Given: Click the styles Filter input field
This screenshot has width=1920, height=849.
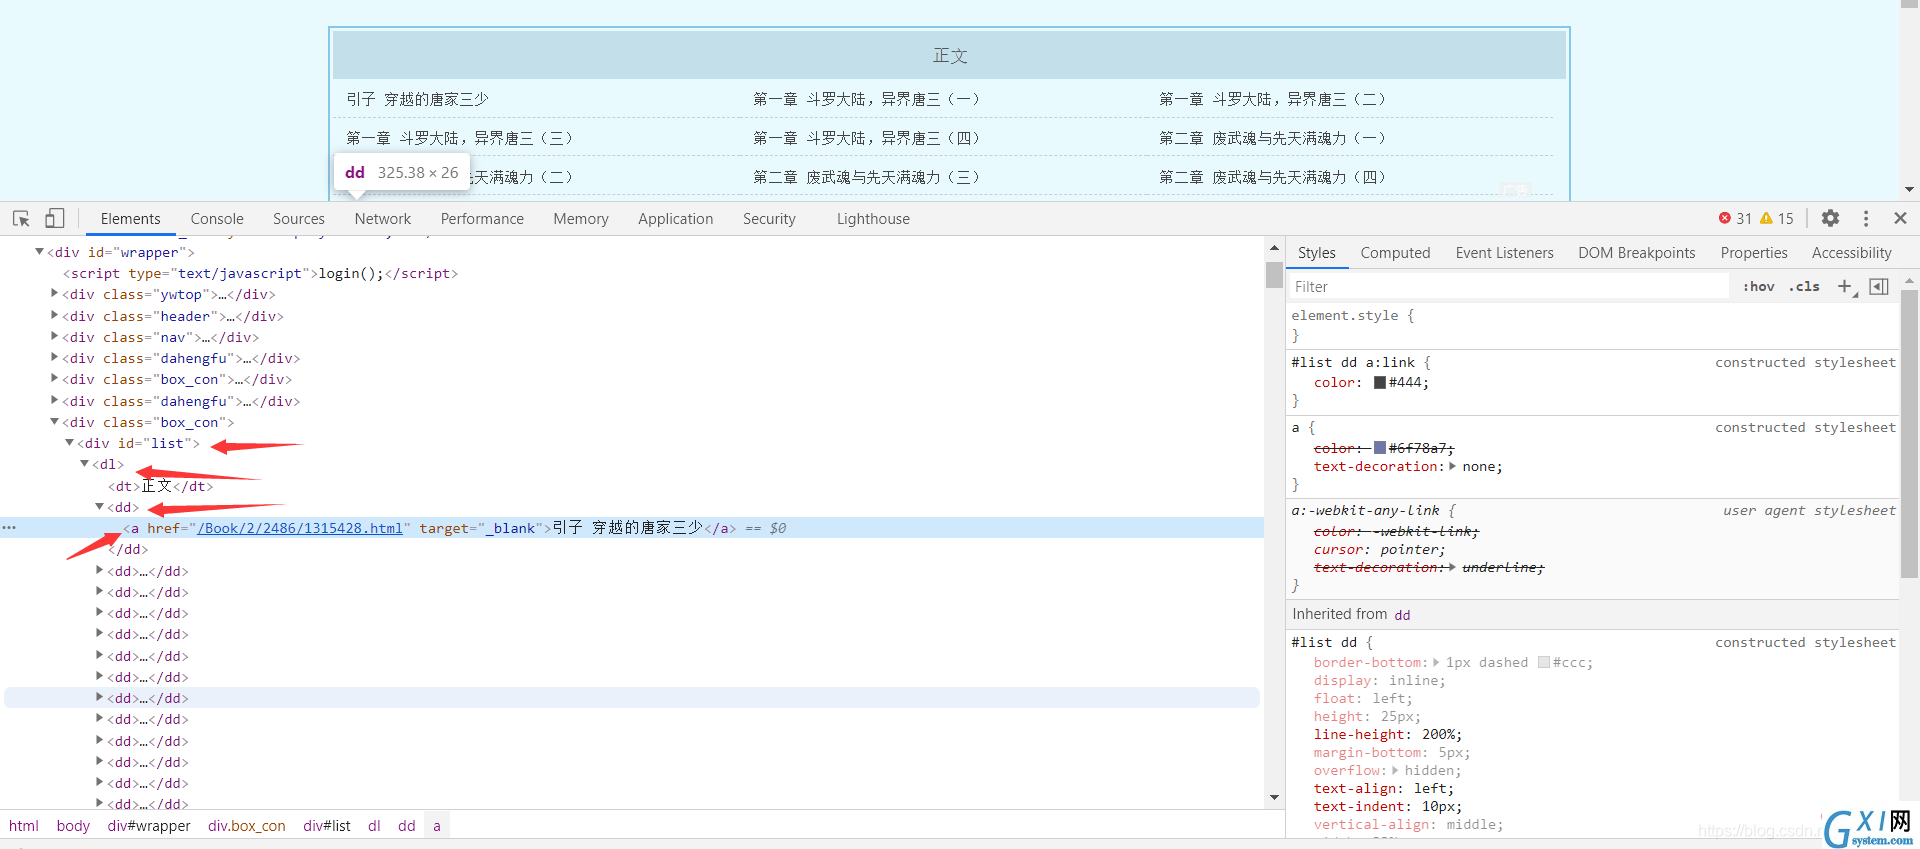Looking at the screenshot, I should [x=1510, y=287].
